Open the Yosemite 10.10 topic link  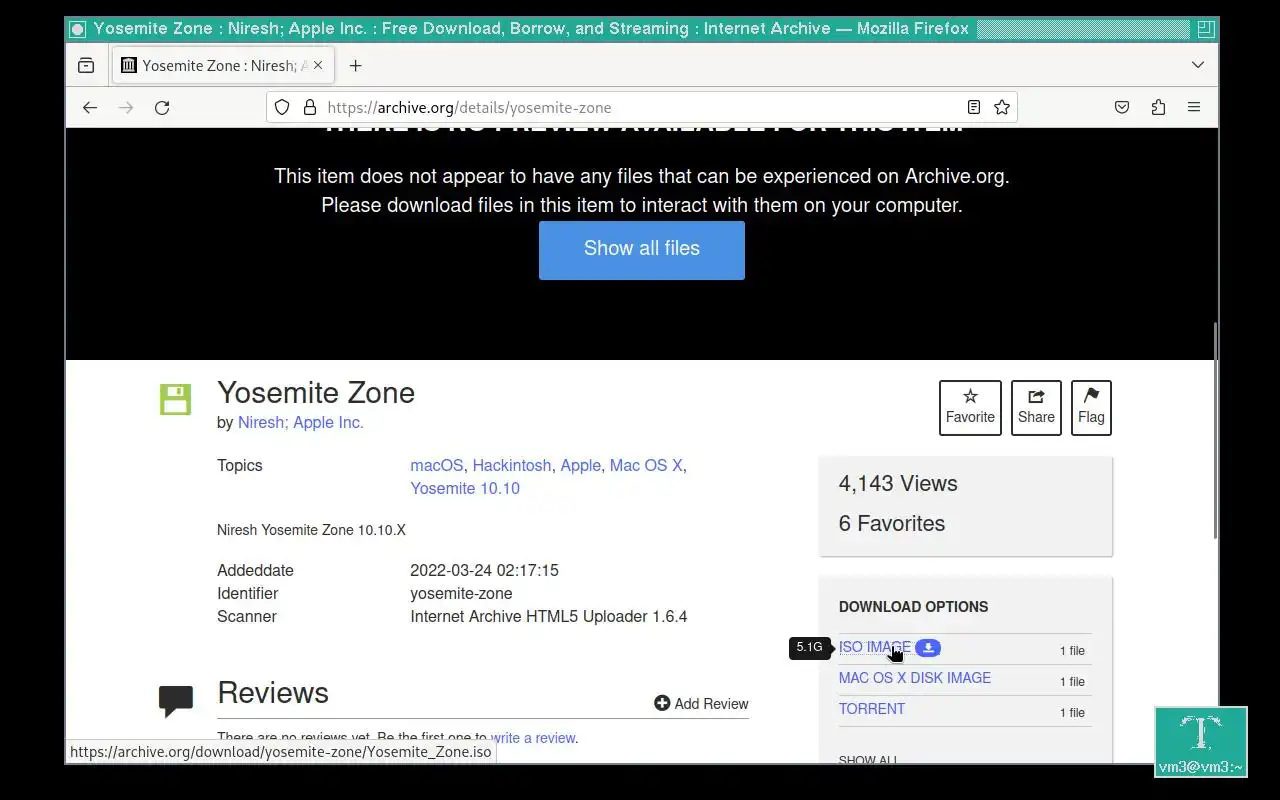pos(465,488)
